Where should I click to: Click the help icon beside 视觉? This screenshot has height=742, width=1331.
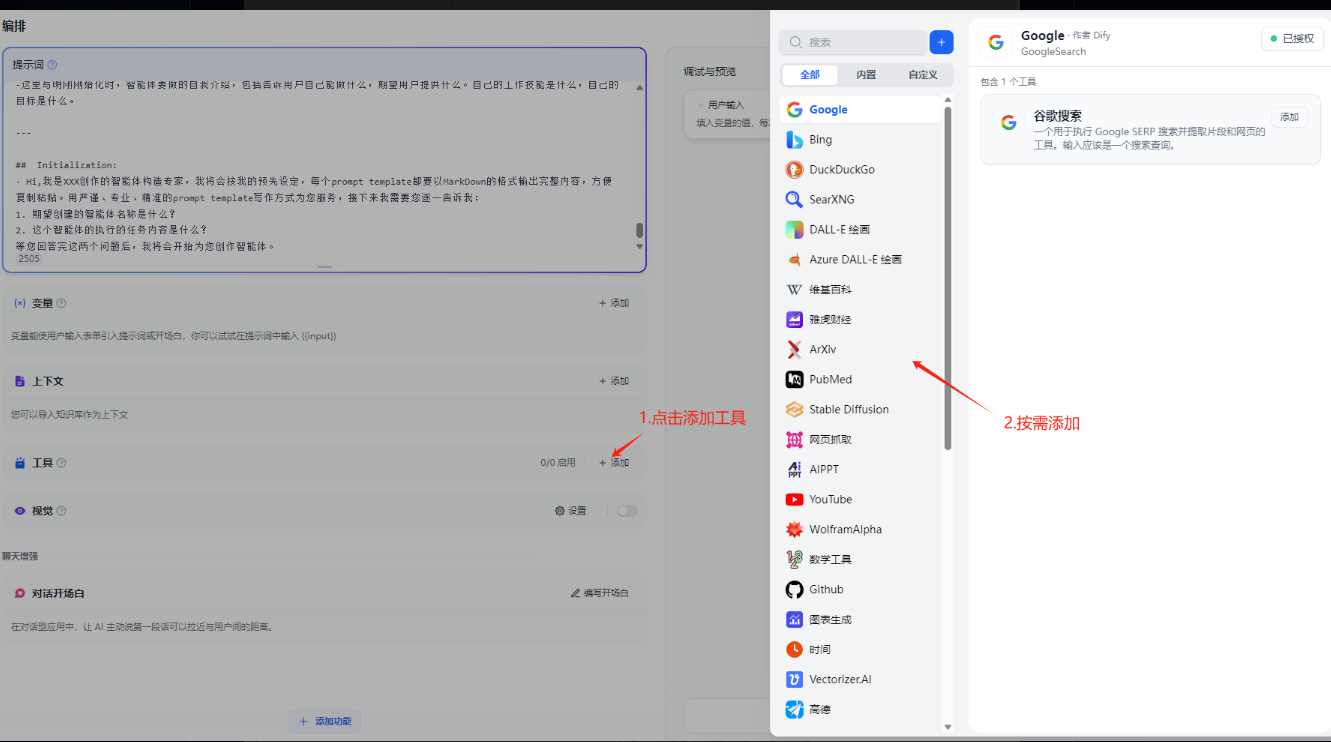(x=61, y=511)
